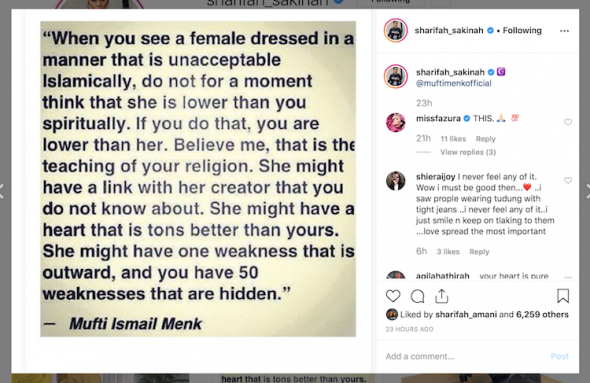Open missfazura's profile picture

[x=395, y=122]
